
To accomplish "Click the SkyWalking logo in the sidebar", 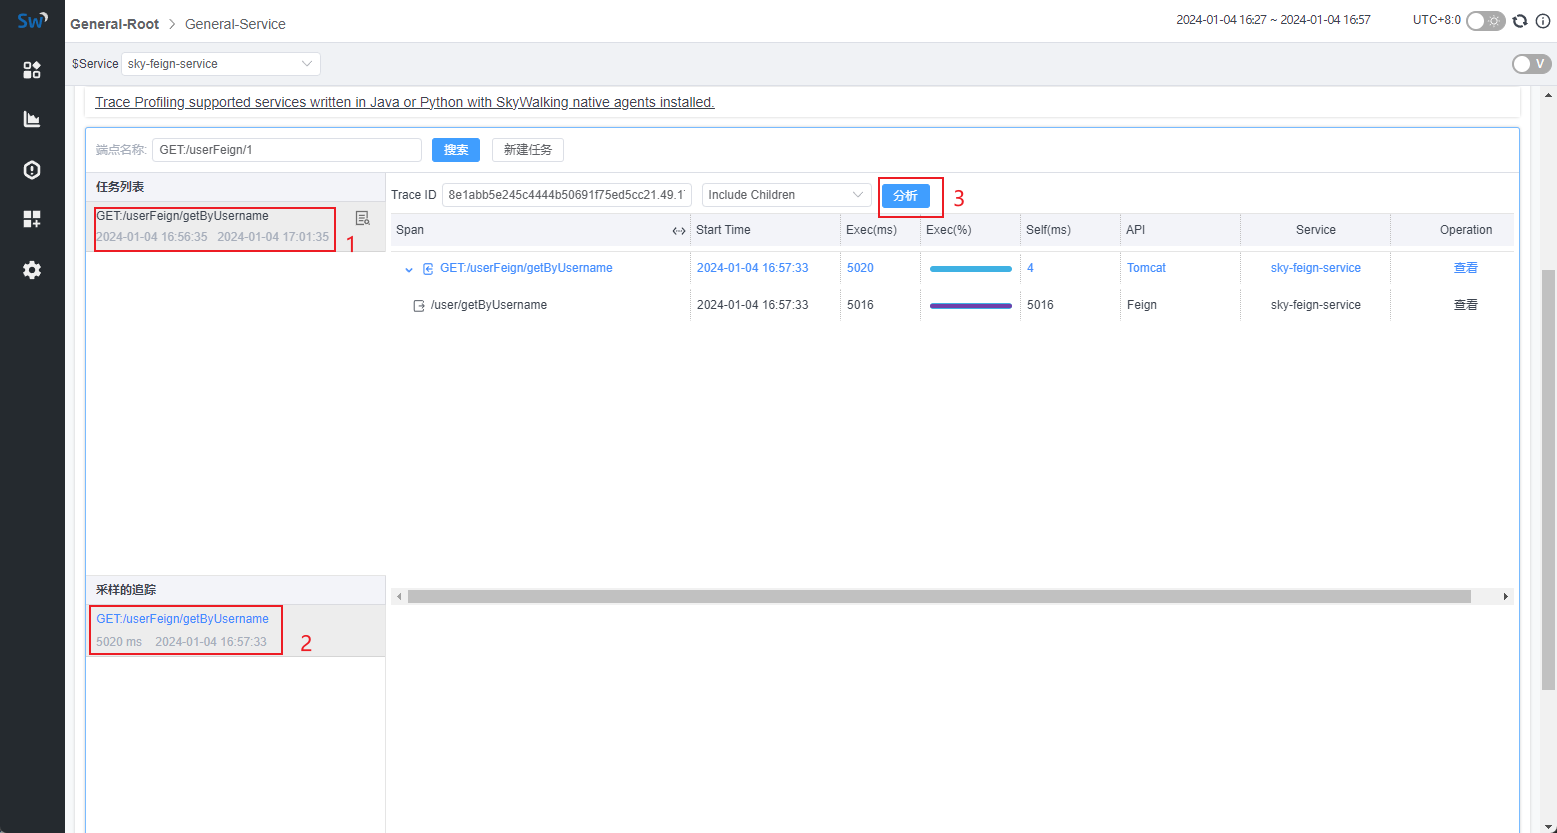I will click(x=32, y=20).
